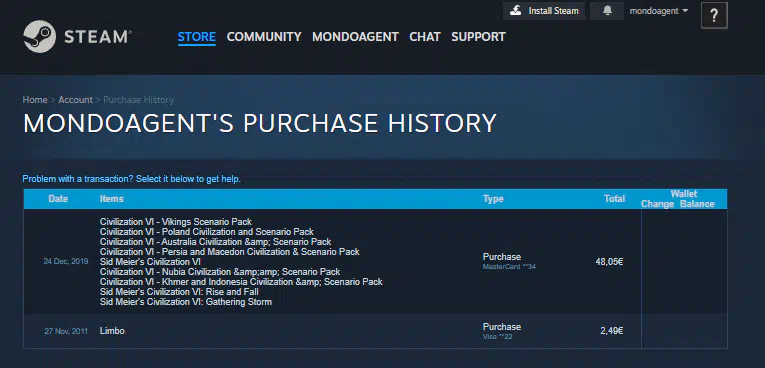Open the notifications bell icon

(607, 11)
